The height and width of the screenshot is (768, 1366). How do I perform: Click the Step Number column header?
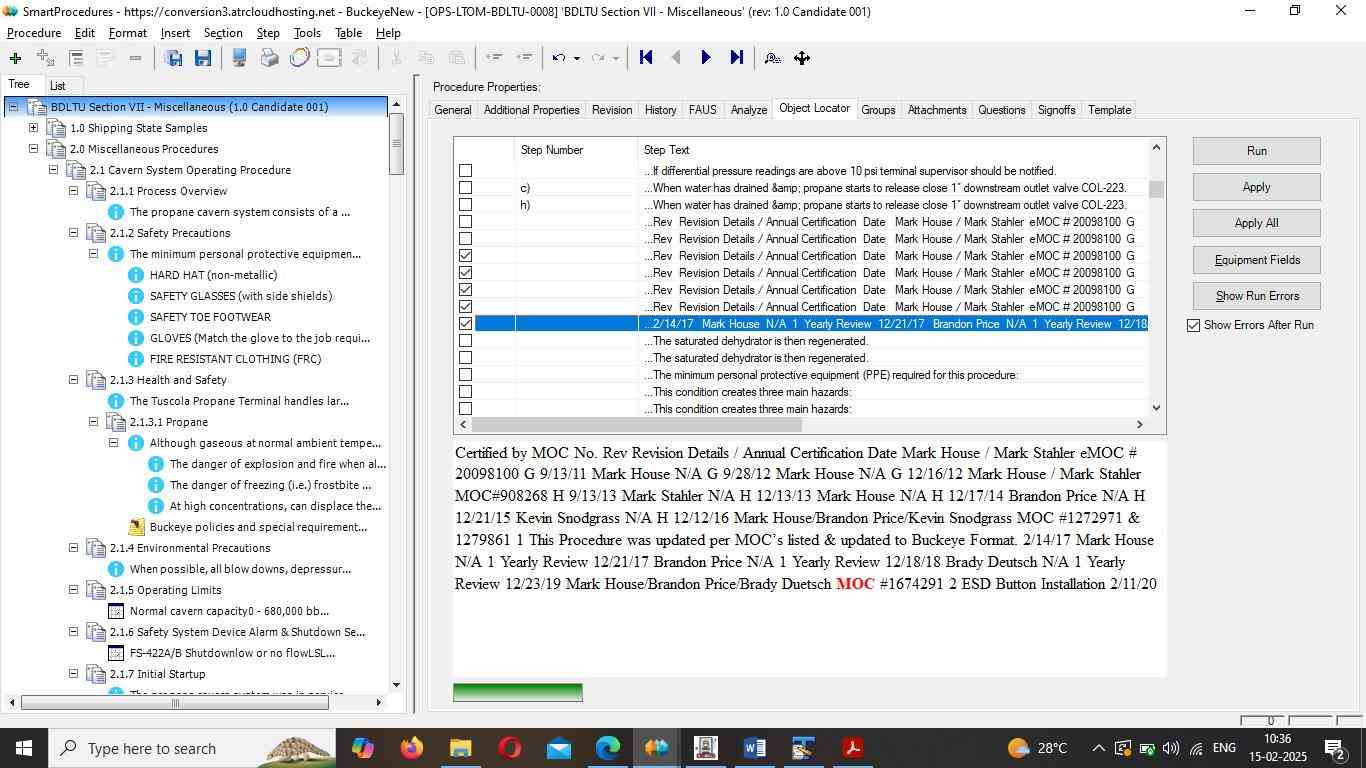[577, 150]
